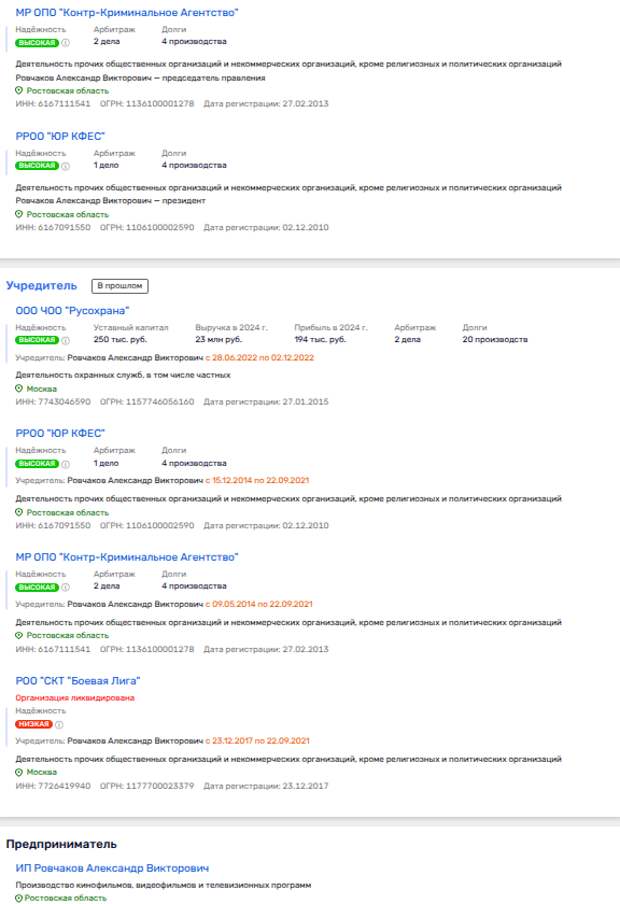
Task: Click the red НИЗКАЯ reliability badge
Action: (34, 724)
